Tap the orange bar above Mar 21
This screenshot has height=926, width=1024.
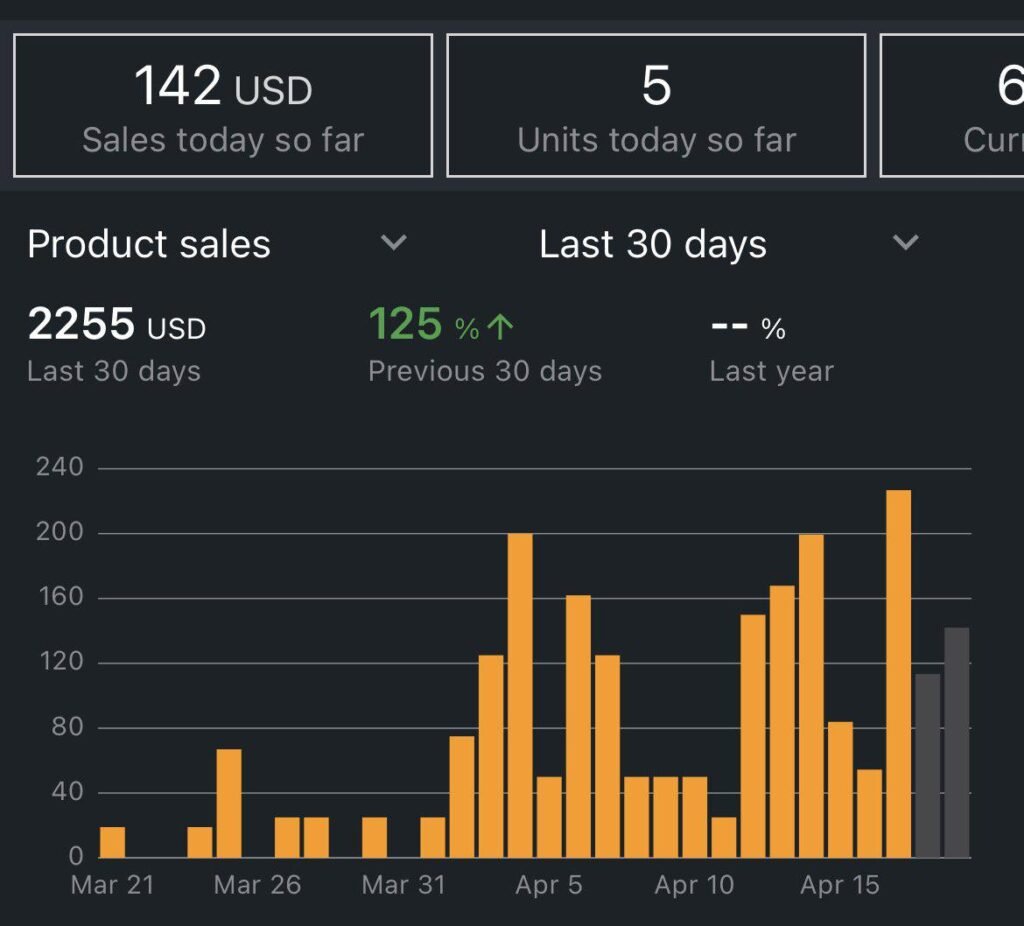click(113, 842)
